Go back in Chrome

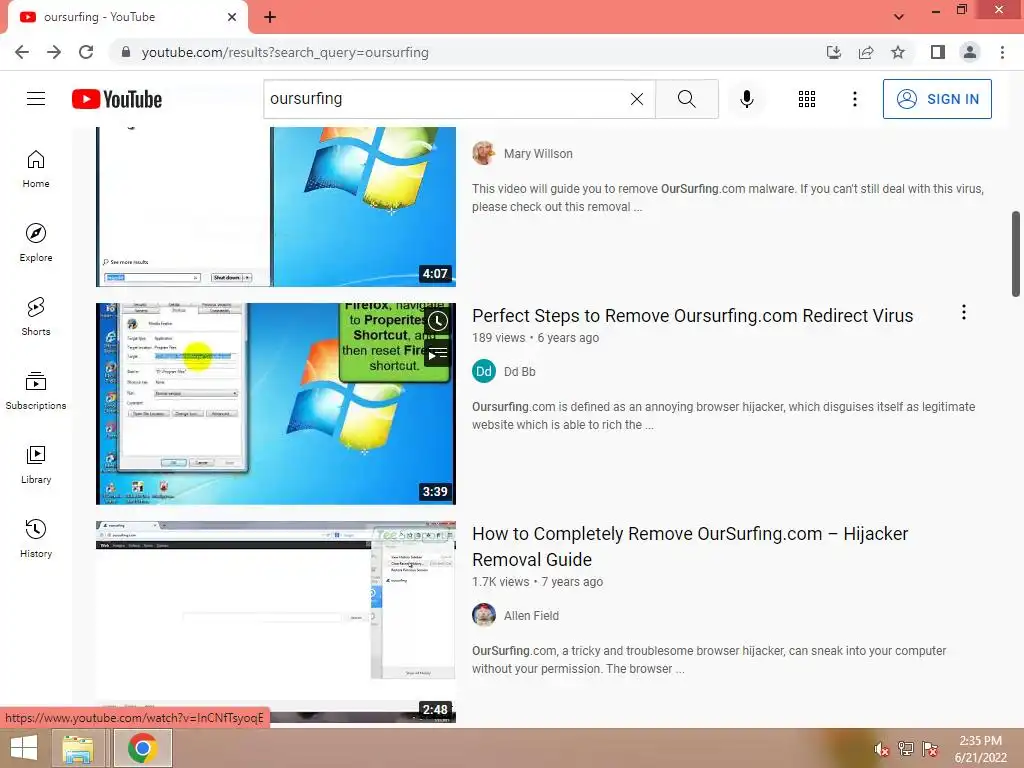[22, 52]
